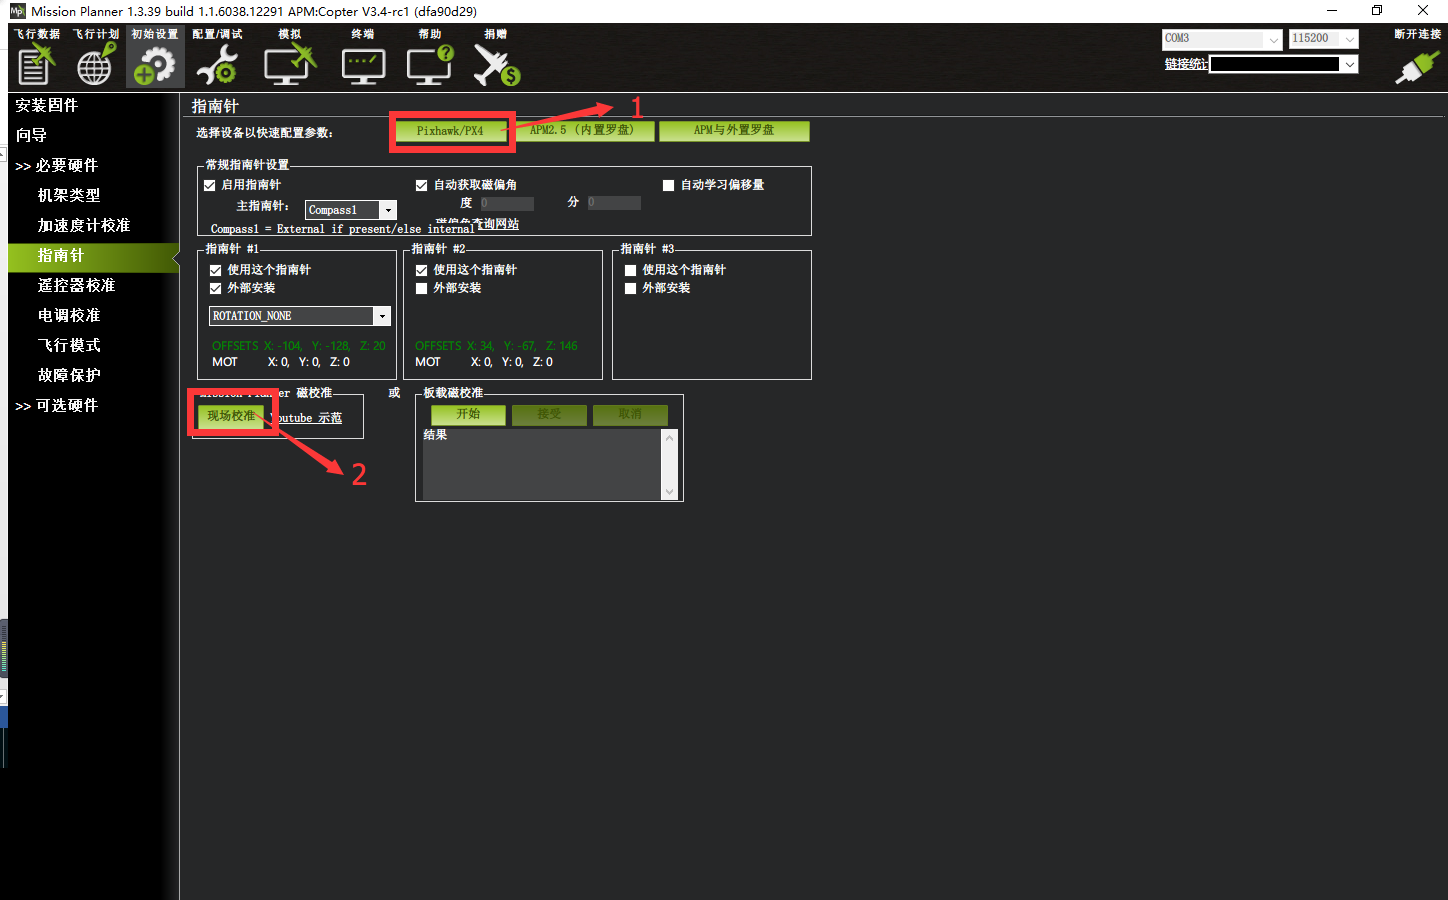
Task: Select 加速度计校准 in the sidebar
Action: pos(84,225)
